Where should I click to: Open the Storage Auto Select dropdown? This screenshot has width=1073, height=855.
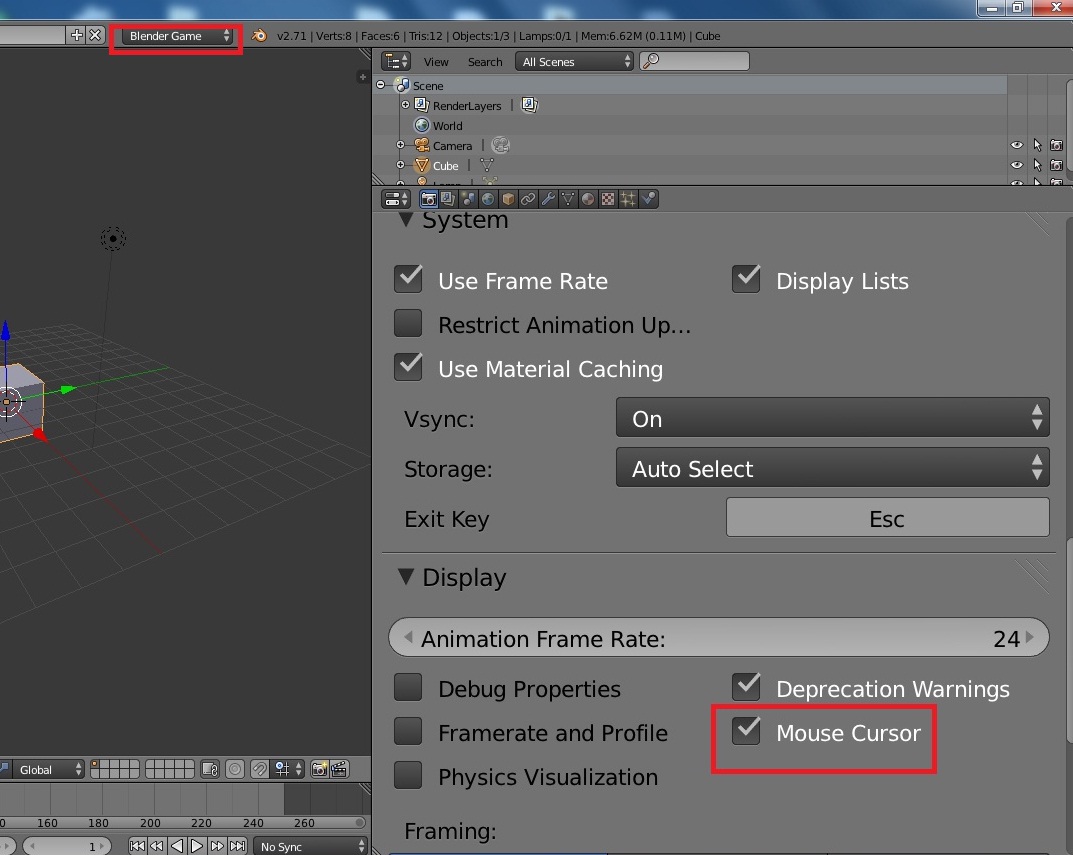[x=832, y=468]
